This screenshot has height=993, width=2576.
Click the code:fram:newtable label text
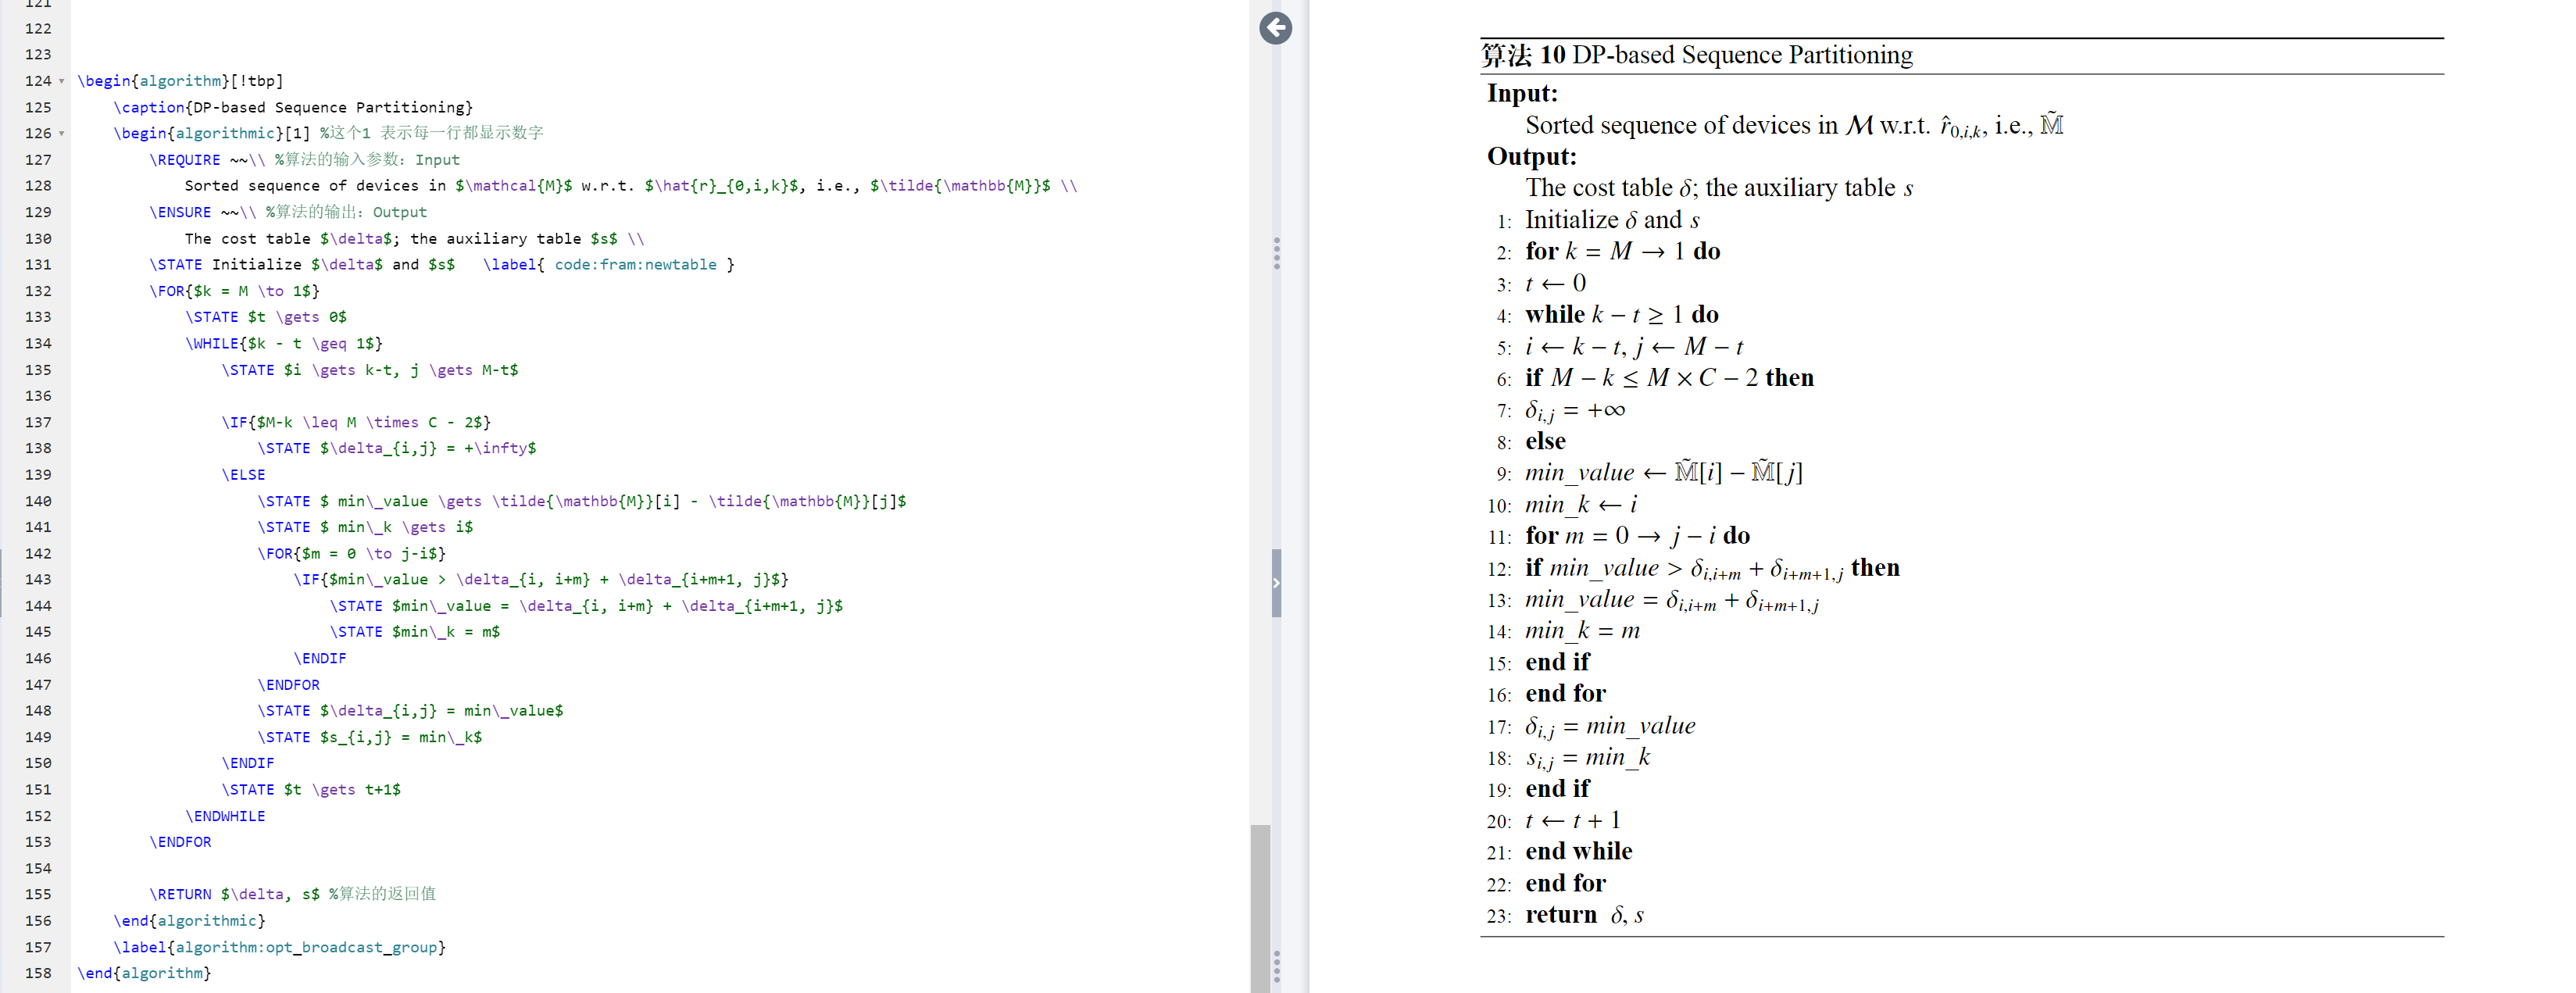tap(635, 264)
